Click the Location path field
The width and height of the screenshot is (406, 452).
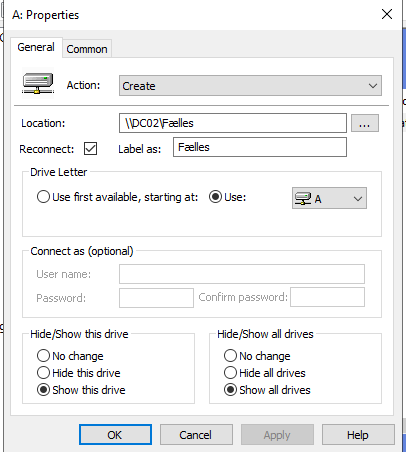[x=233, y=123]
